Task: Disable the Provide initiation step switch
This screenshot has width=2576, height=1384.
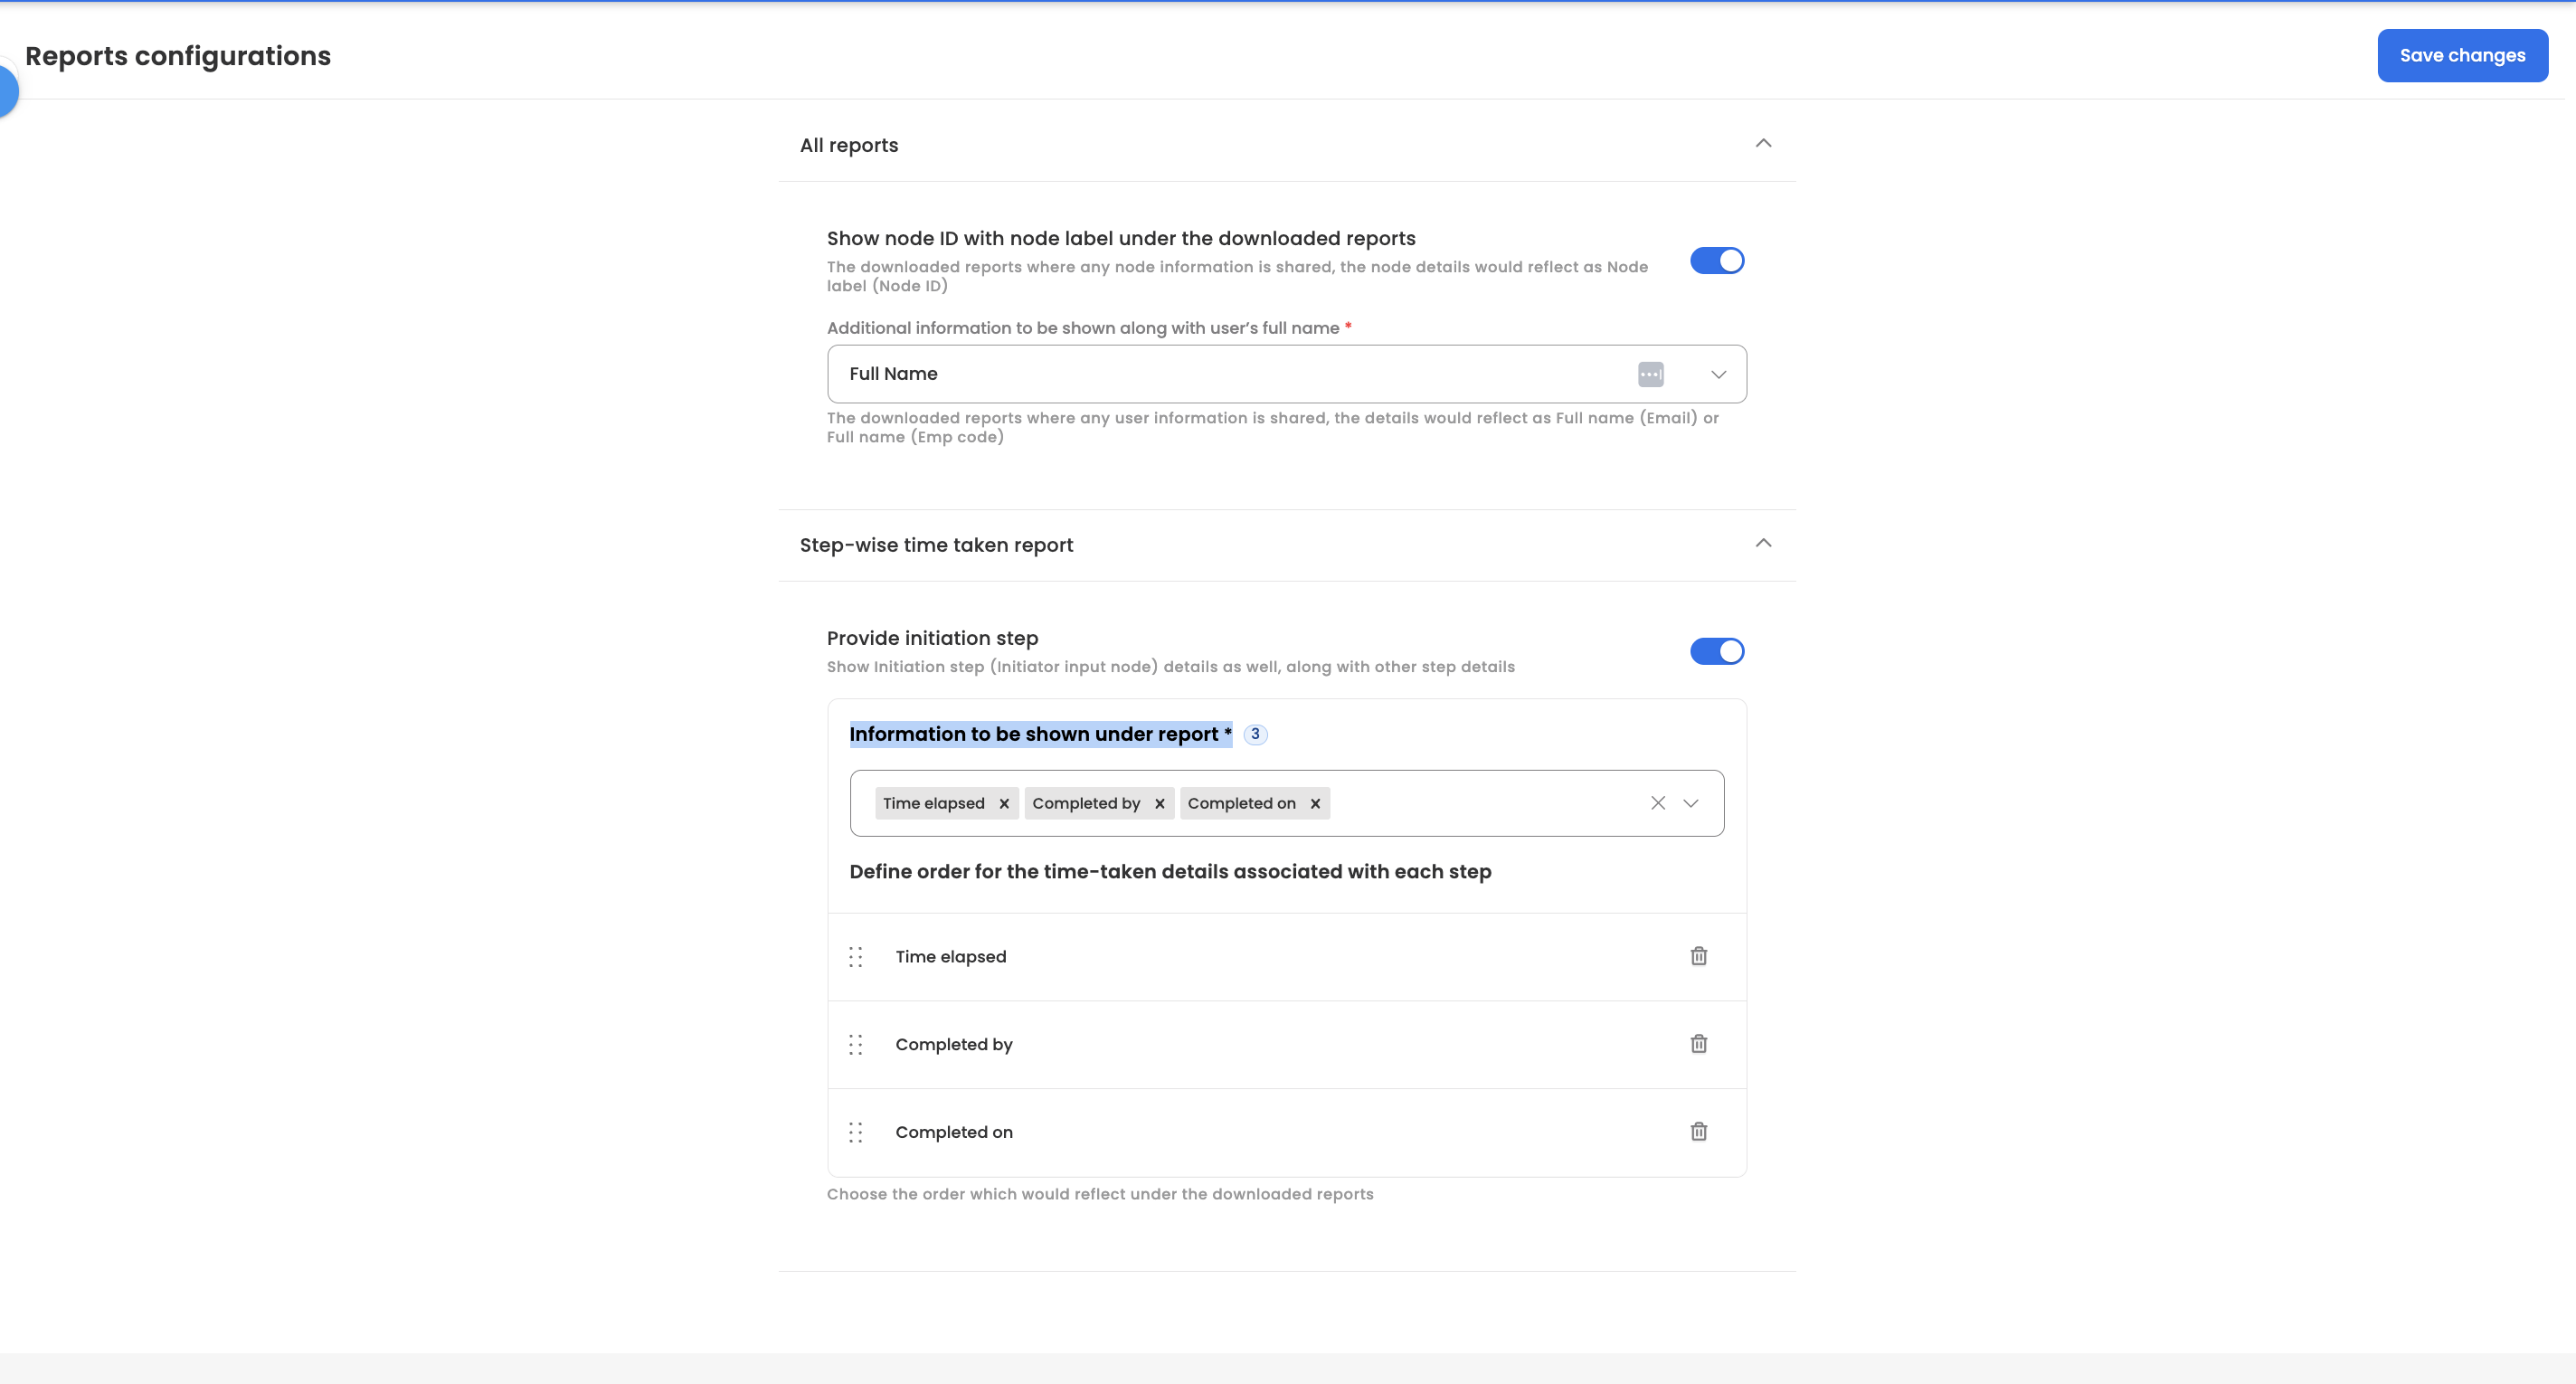Action: [1716, 651]
